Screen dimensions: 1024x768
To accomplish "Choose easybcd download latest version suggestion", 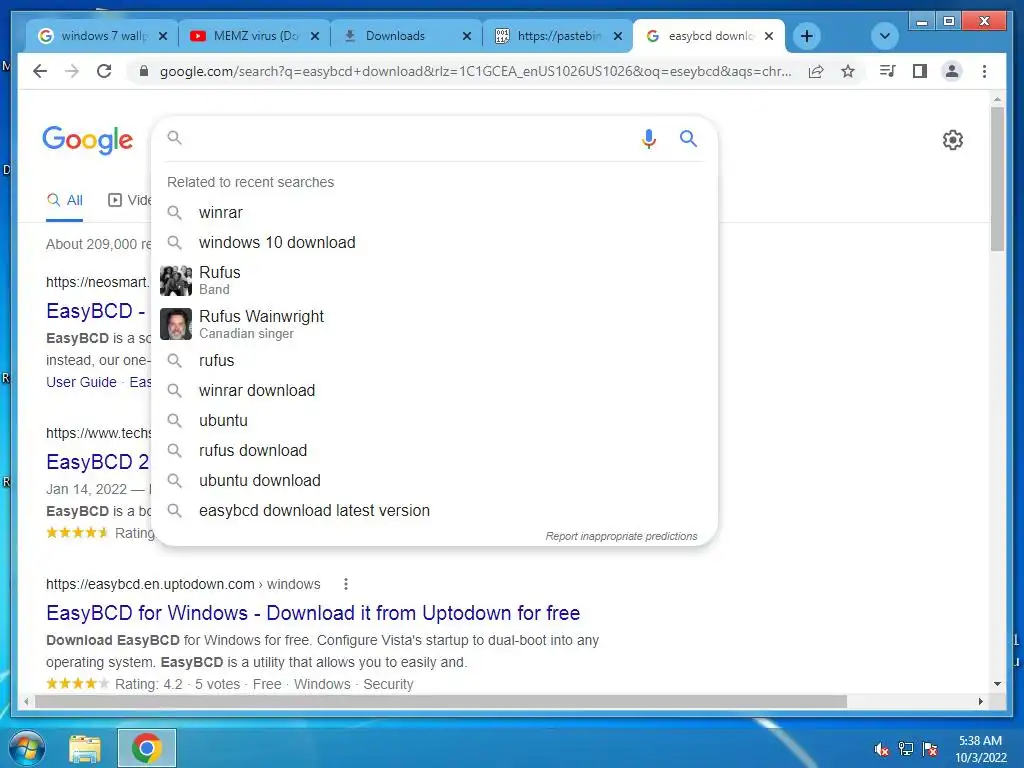I will click(434, 511).
